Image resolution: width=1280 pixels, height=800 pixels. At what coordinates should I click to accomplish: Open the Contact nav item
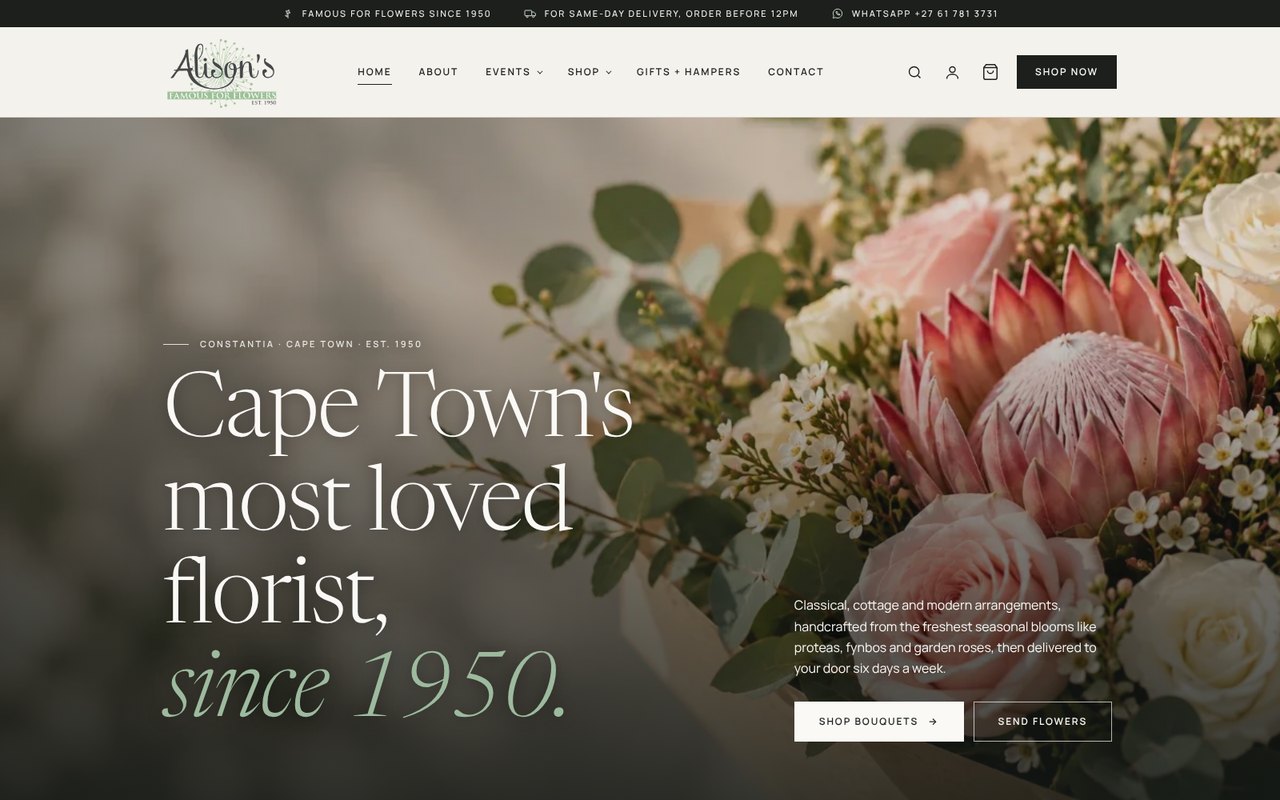[796, 72]
